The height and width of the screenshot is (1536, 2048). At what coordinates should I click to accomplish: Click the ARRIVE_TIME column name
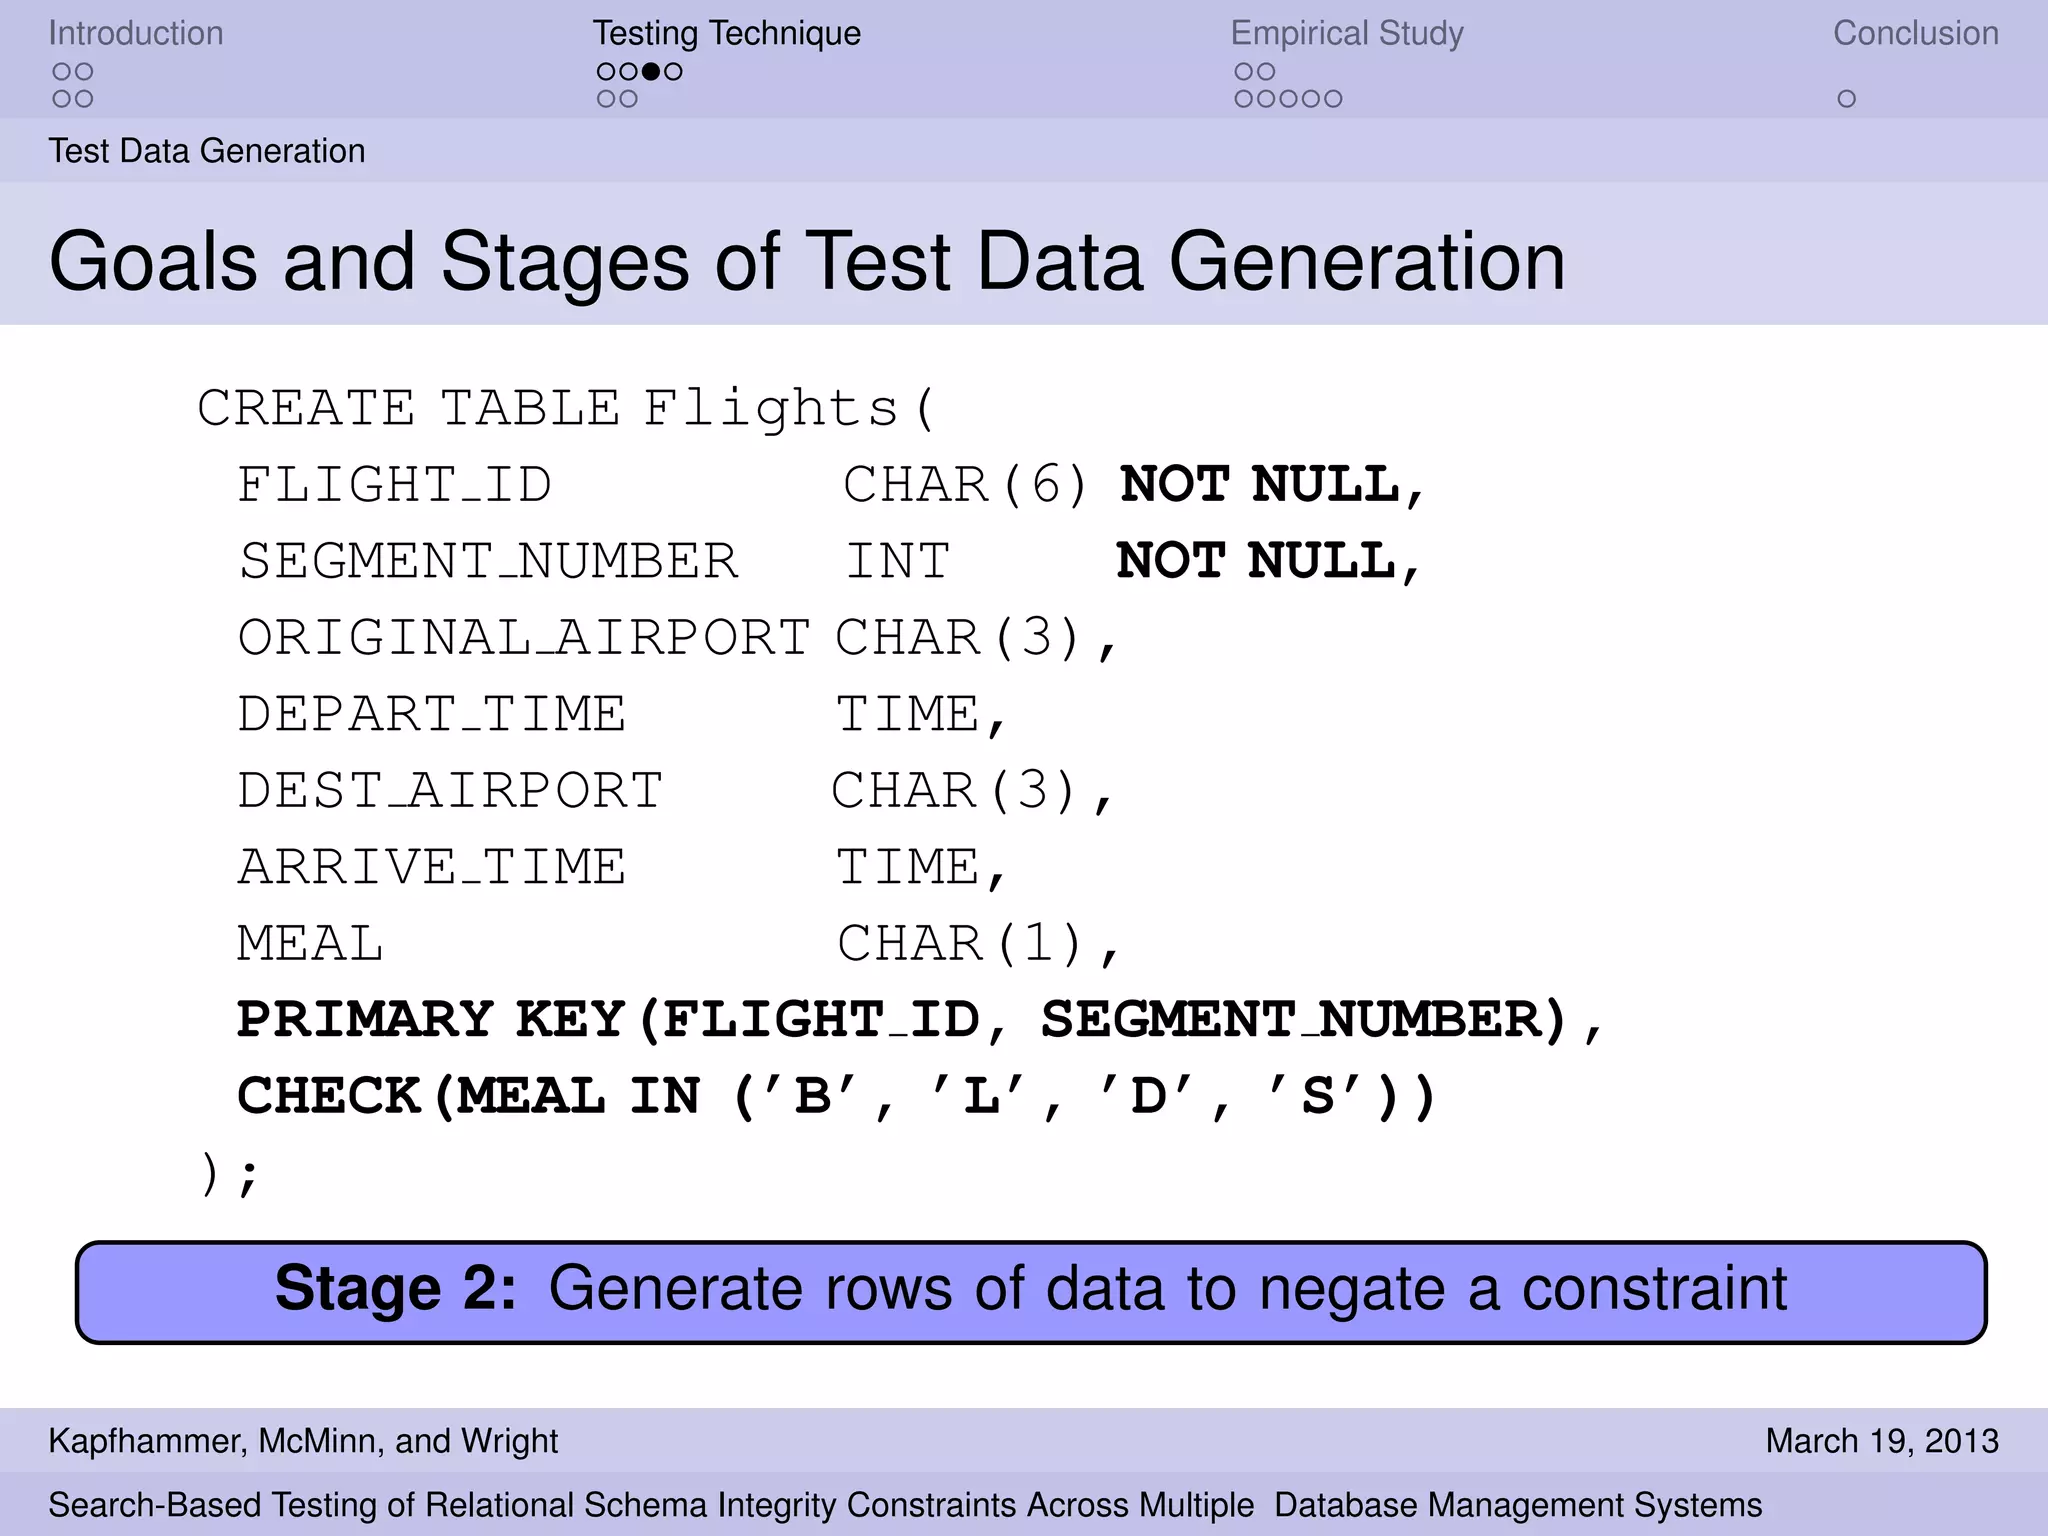tap(431, 867)
